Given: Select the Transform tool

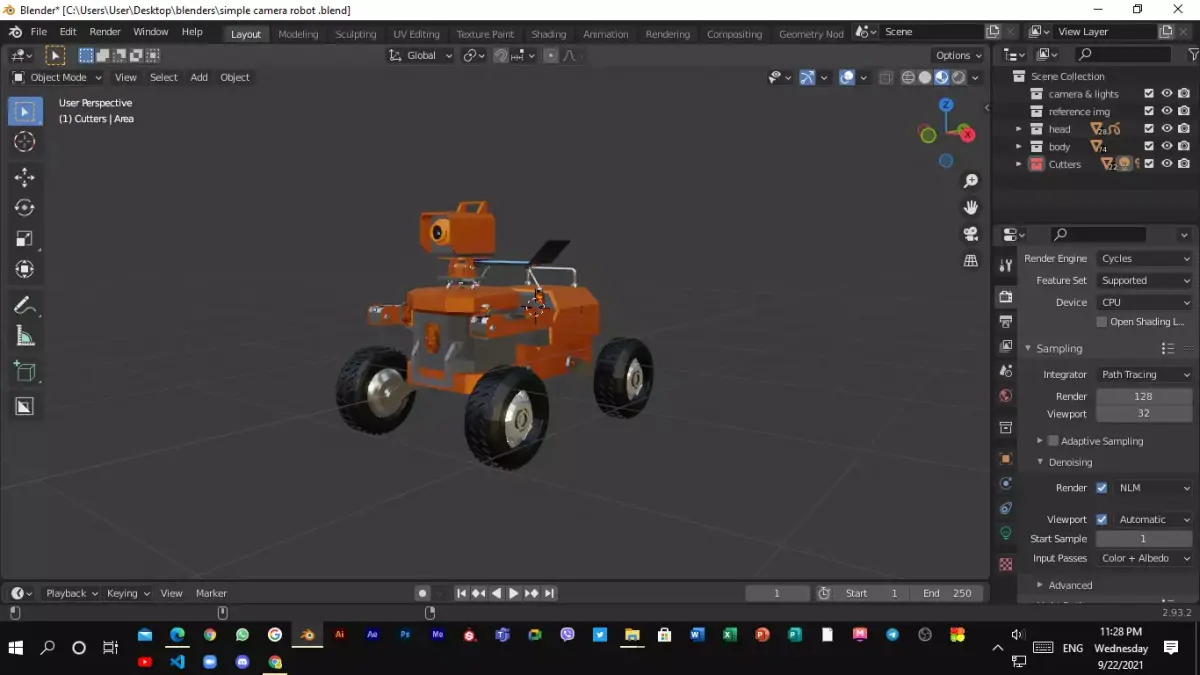Looking at the screenshot, I should pos(25,269).
